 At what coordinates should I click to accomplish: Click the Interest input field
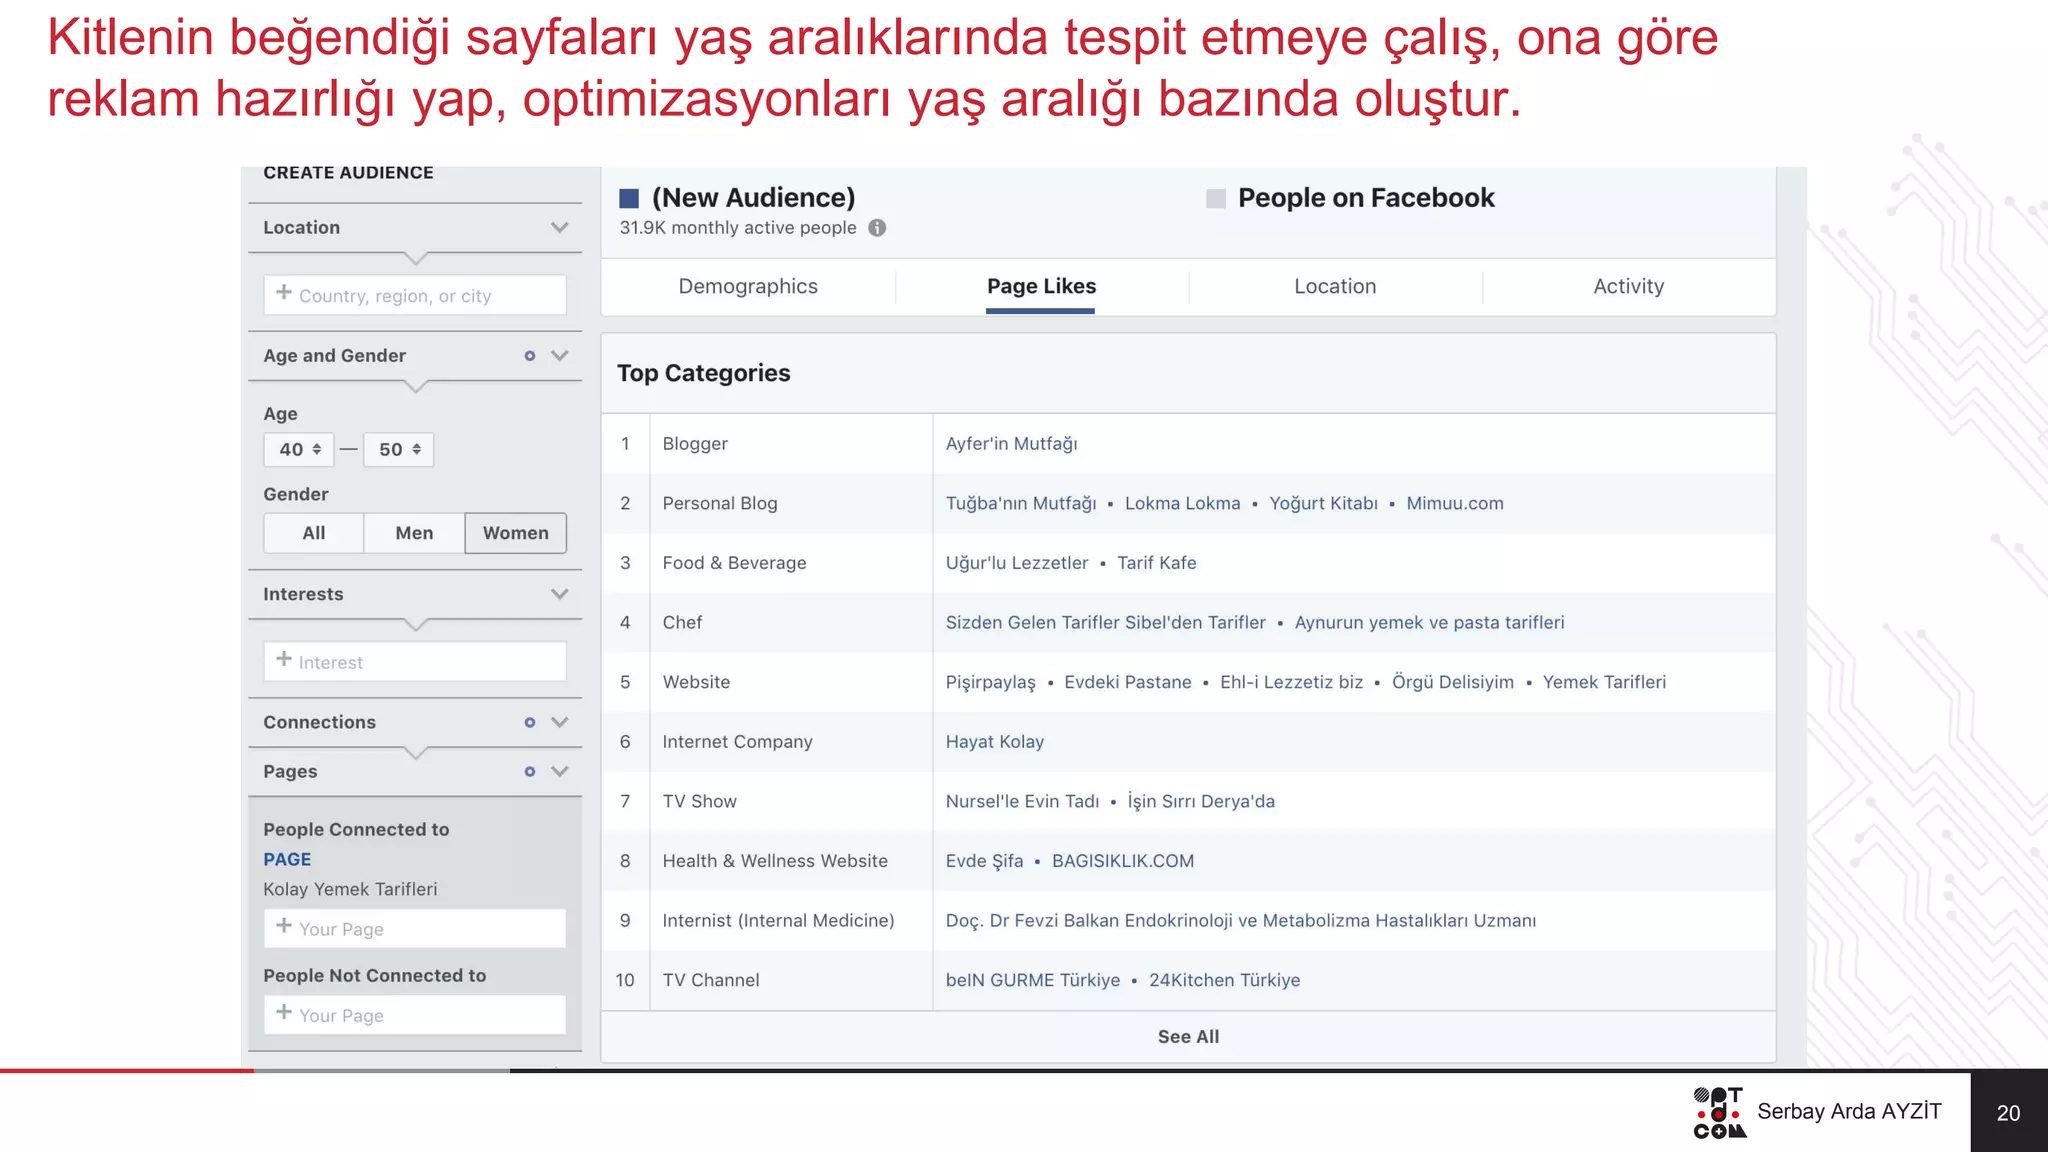tap(415, 661)
